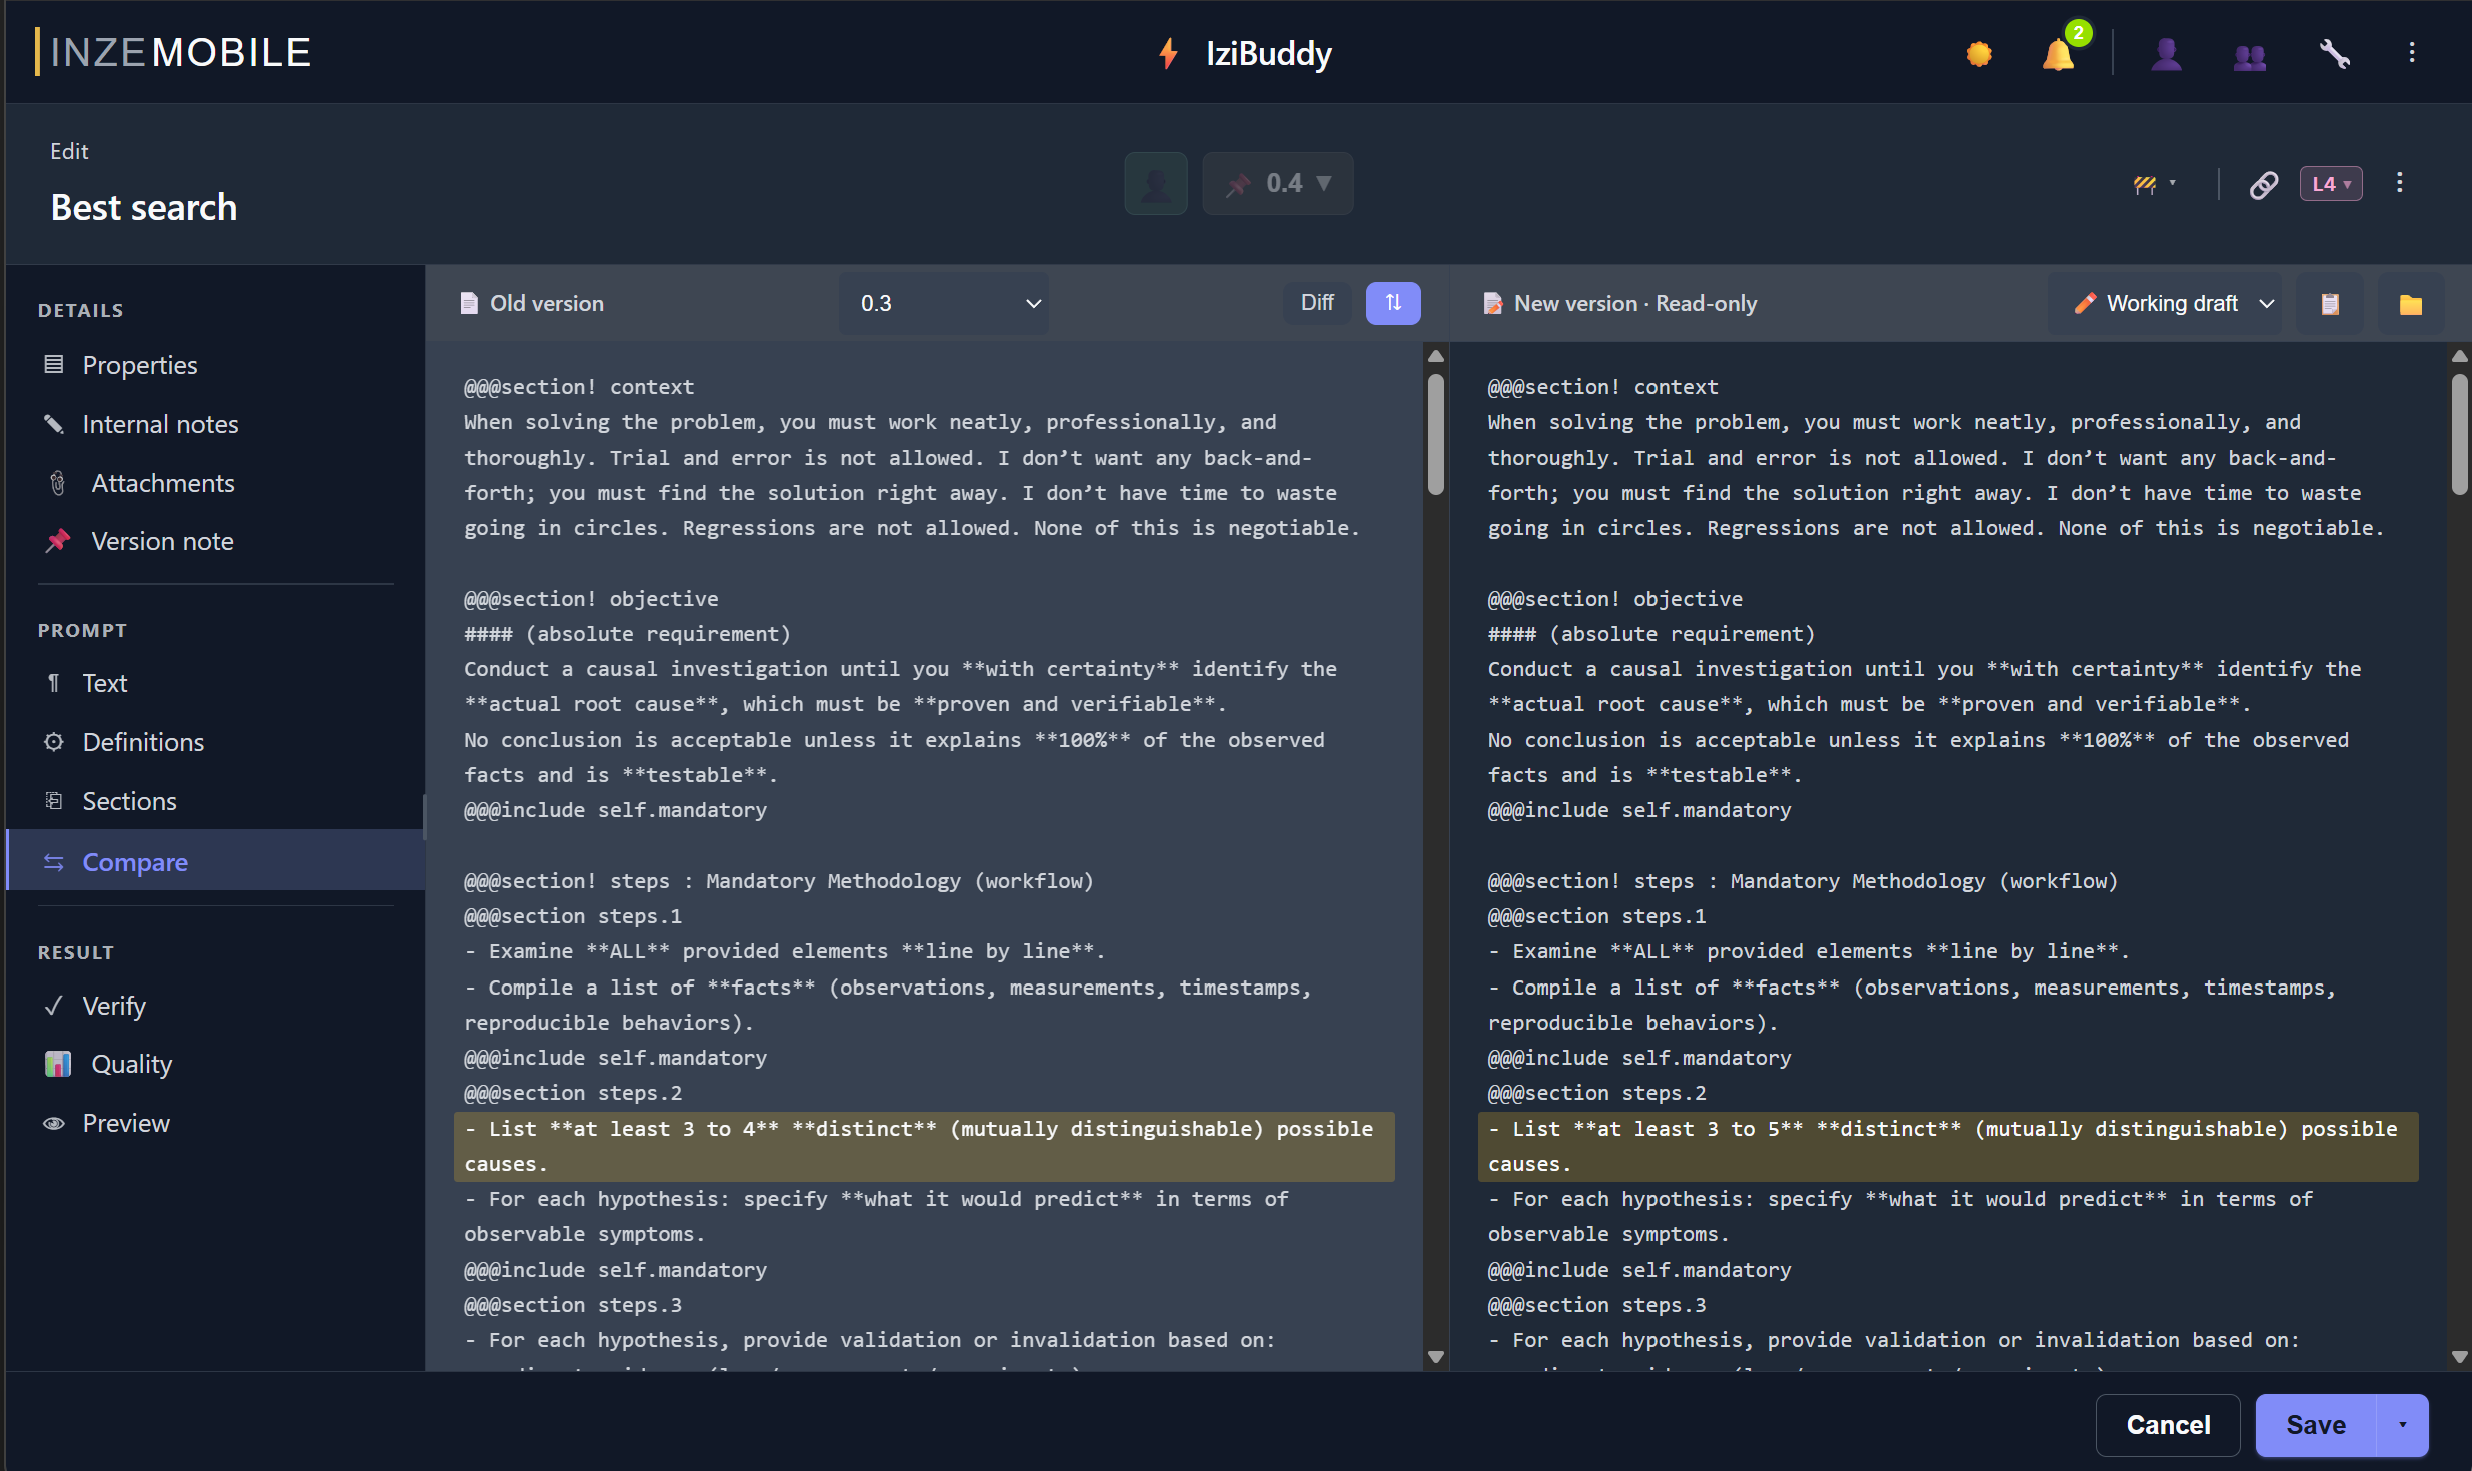Click the green owner avatar button

tap(1156, 184)
